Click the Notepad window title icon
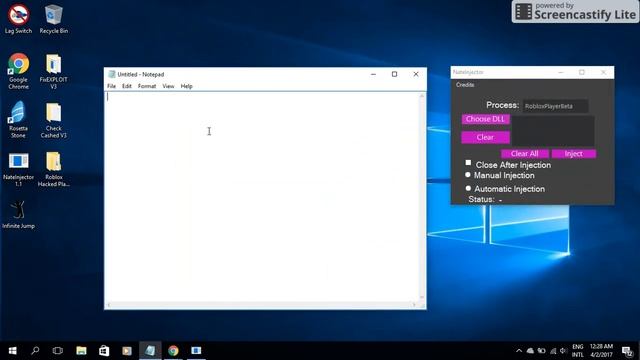640x360 pixels. (111, 74)
